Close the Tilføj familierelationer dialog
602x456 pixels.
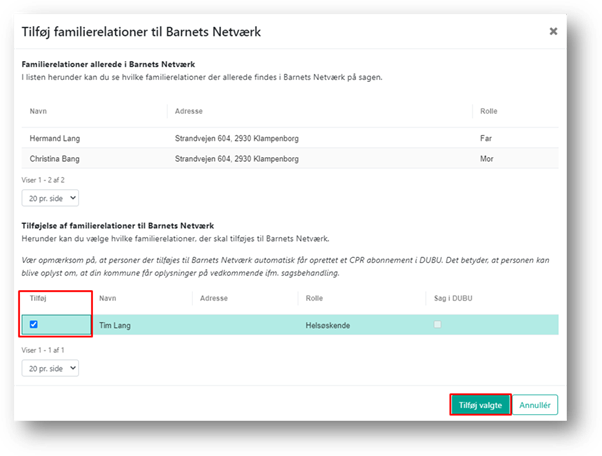pos(553,31)
